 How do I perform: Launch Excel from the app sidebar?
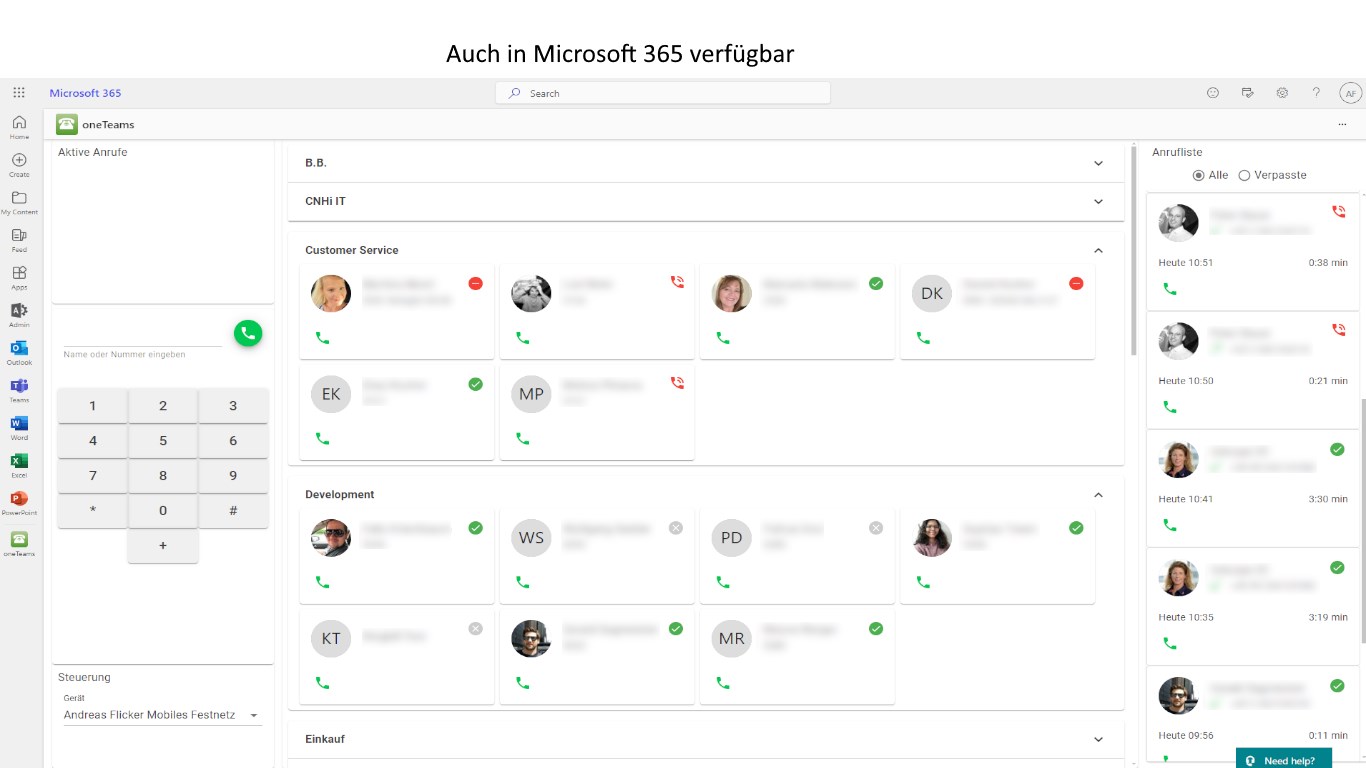(19, 462)
